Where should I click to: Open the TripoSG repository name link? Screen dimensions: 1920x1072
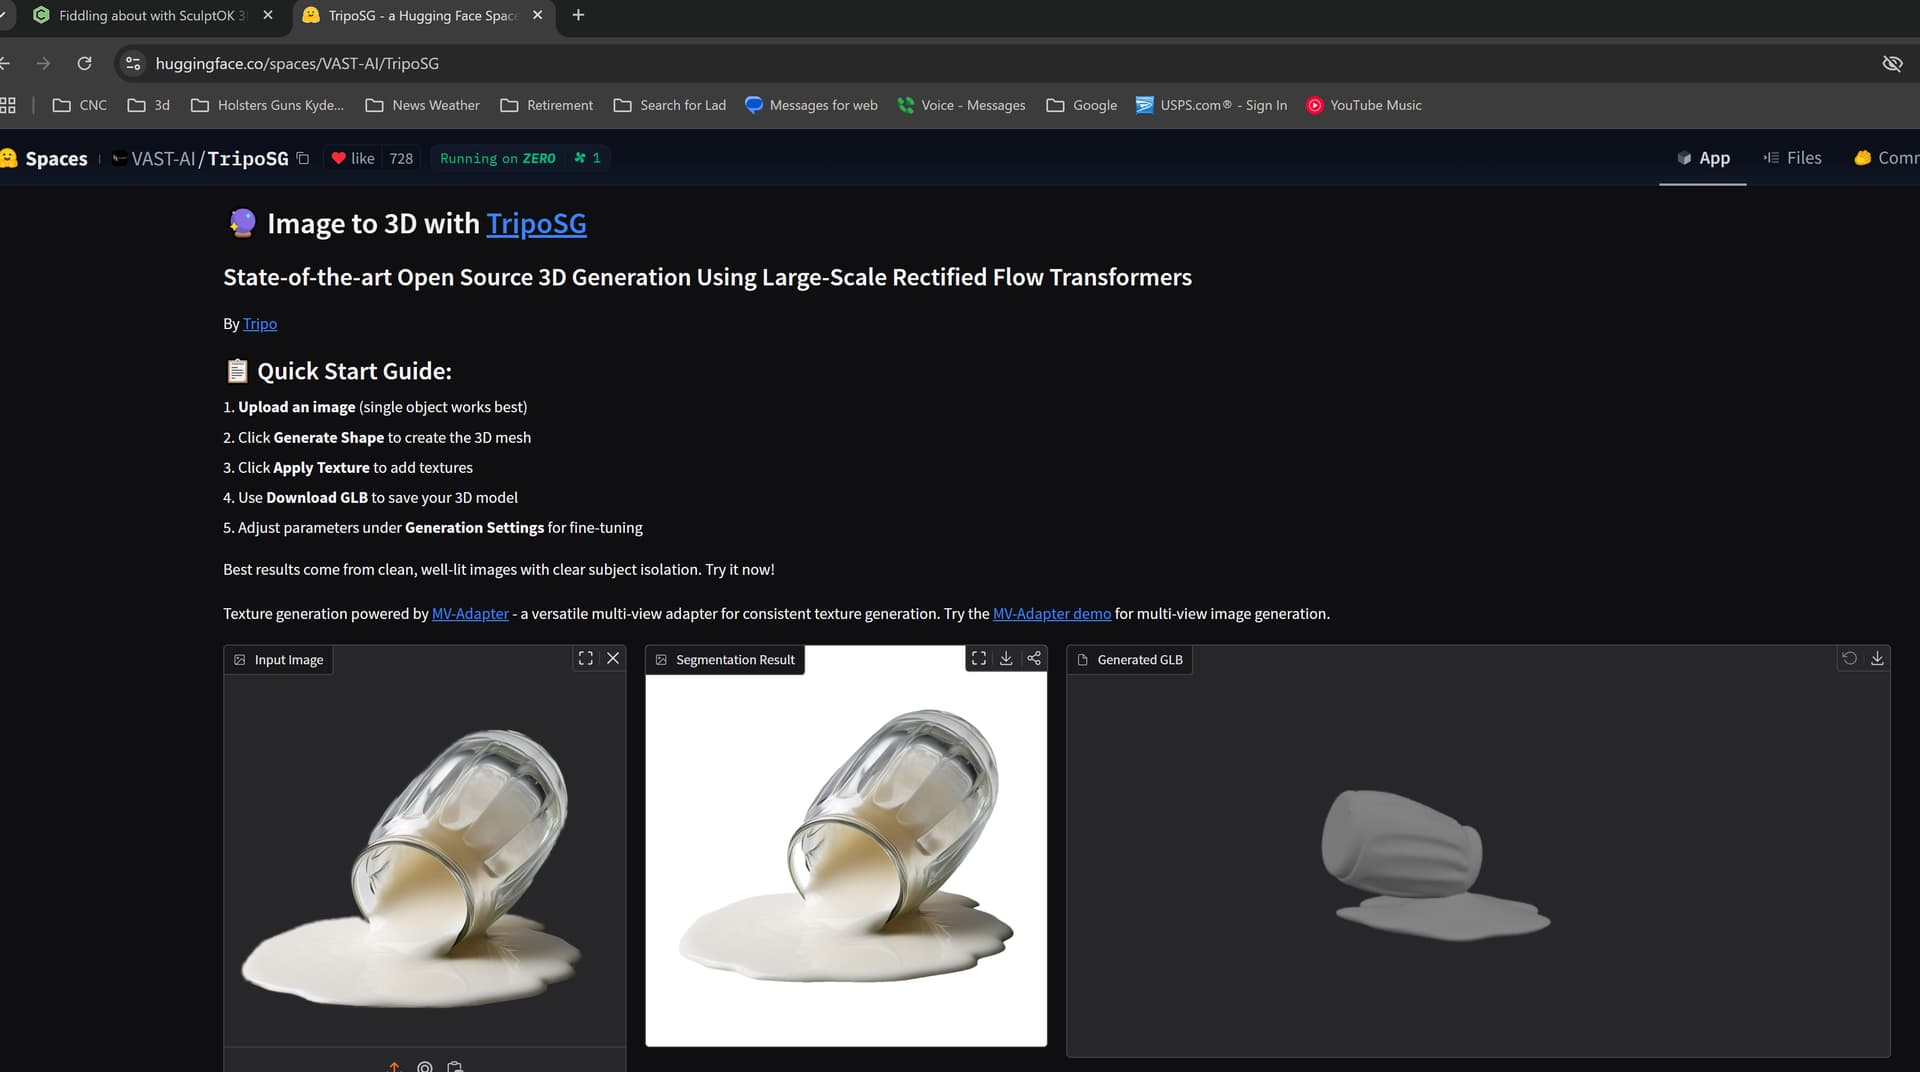248,158
